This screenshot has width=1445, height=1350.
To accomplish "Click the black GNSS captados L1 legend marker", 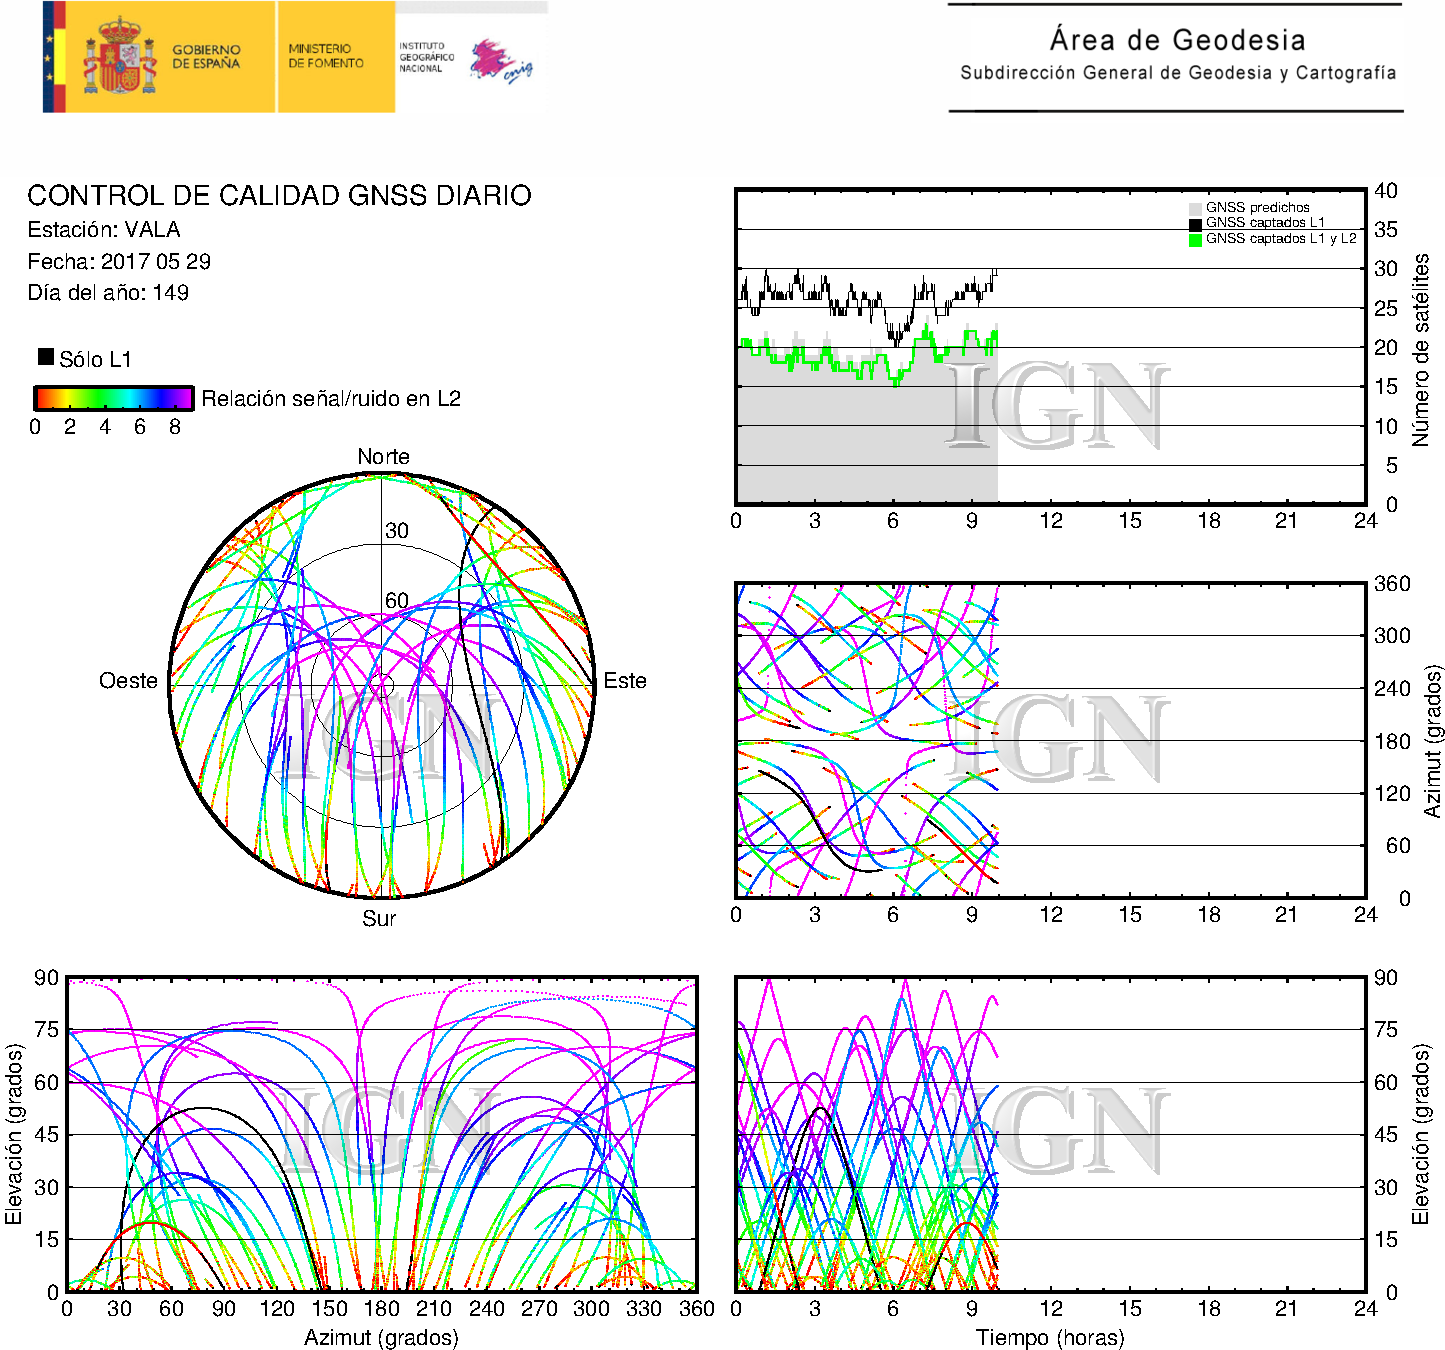I will 1195,224.
